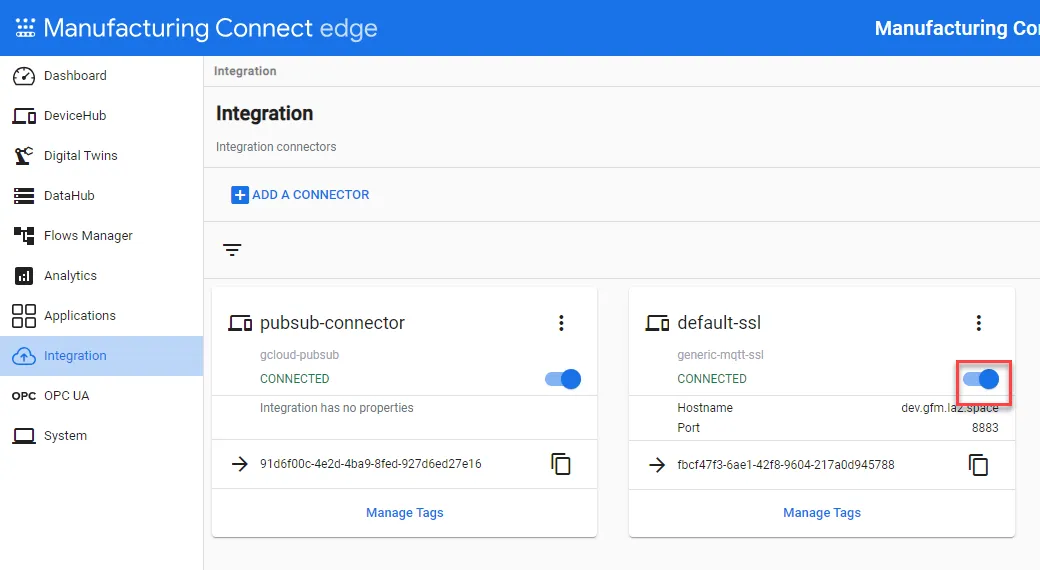Navigate to System settings
Image resolution: width=1040 pixels, height=570 pixels.
pyautogui.click(x=101, y=436)
